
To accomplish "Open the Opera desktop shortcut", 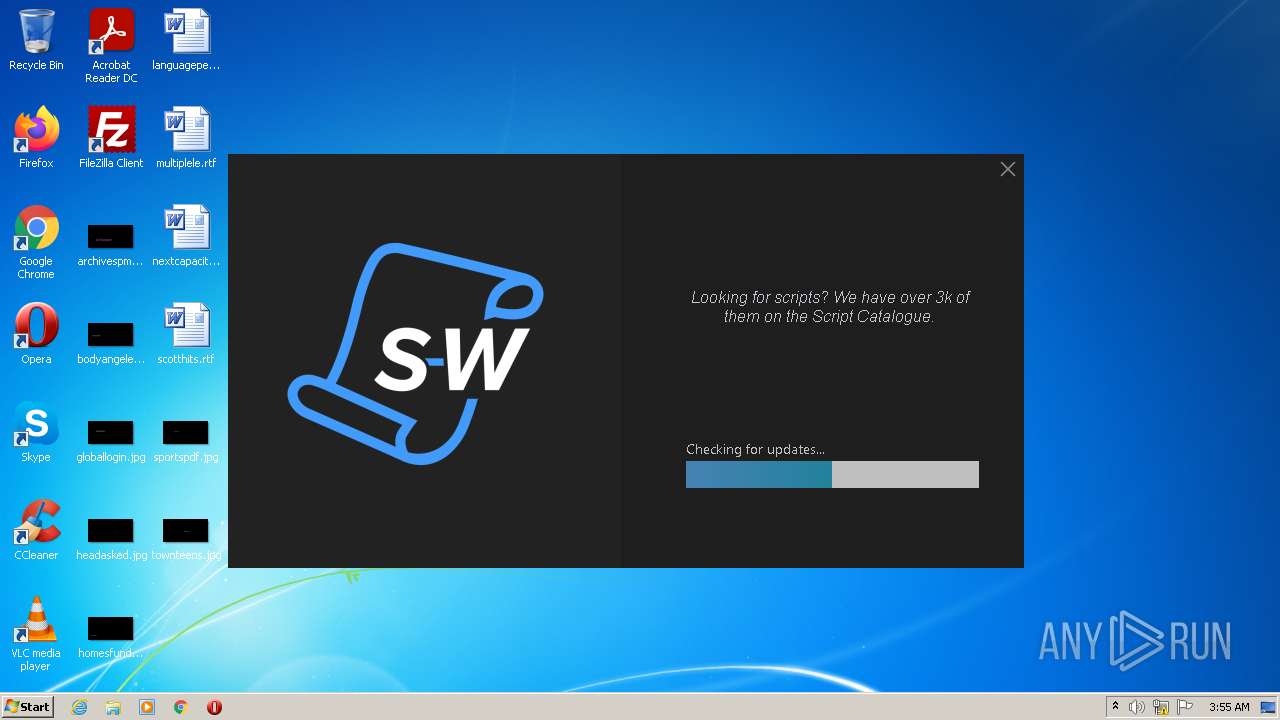I will point(36,334).
